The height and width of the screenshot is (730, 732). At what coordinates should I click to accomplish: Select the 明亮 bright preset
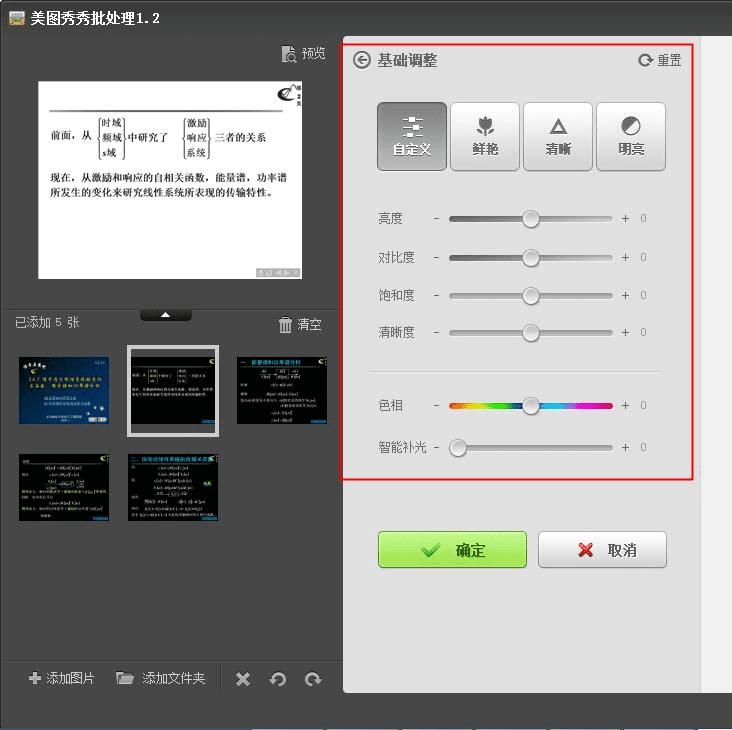pyautogui.click(x=631, y=136)
